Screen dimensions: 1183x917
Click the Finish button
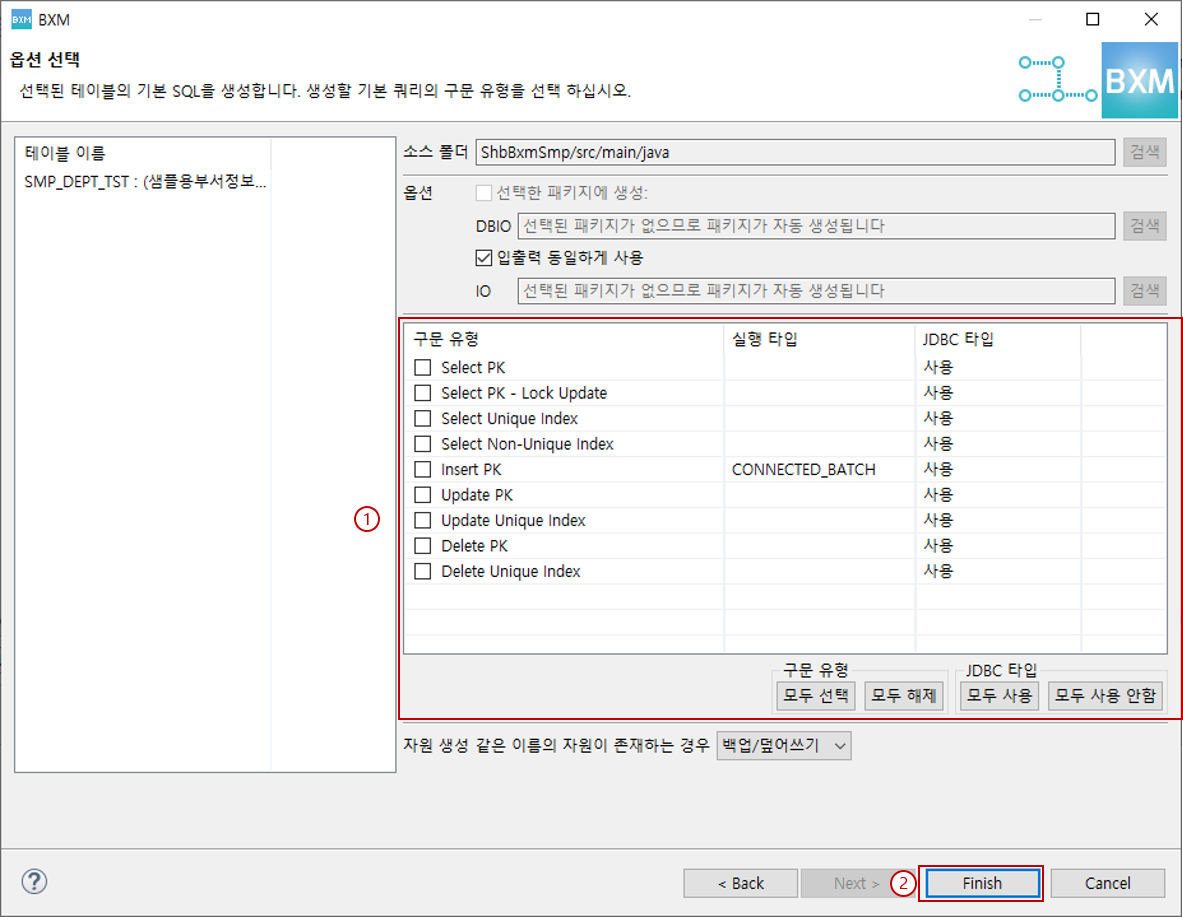pyautogui.click(x=981, y=883)
